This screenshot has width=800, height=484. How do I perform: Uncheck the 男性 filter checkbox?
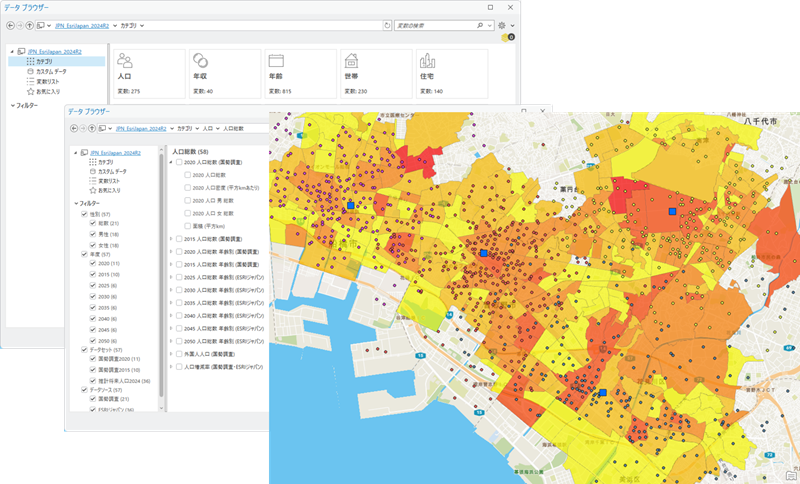pyautogui.click(x=94, y=234)
